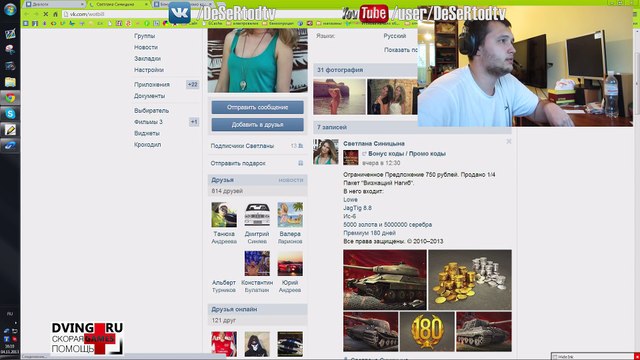
Task: Click the browser back arrow
Action: point(27,14)
